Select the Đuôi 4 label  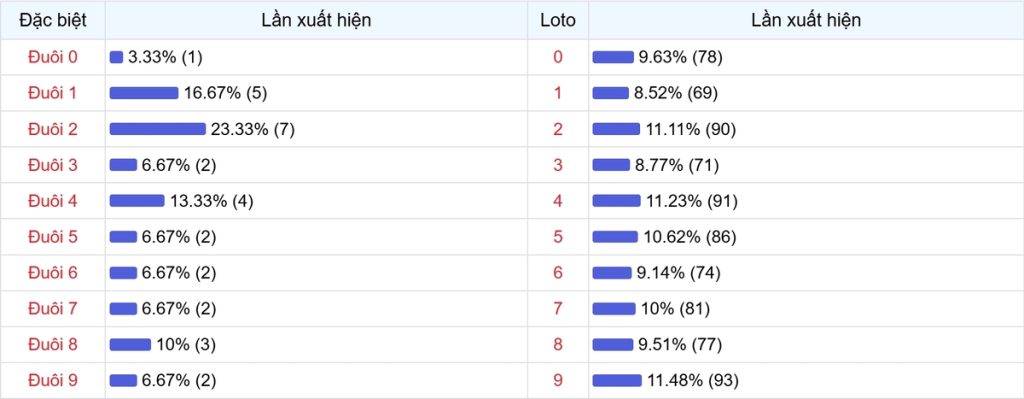[x=52, y=201]
